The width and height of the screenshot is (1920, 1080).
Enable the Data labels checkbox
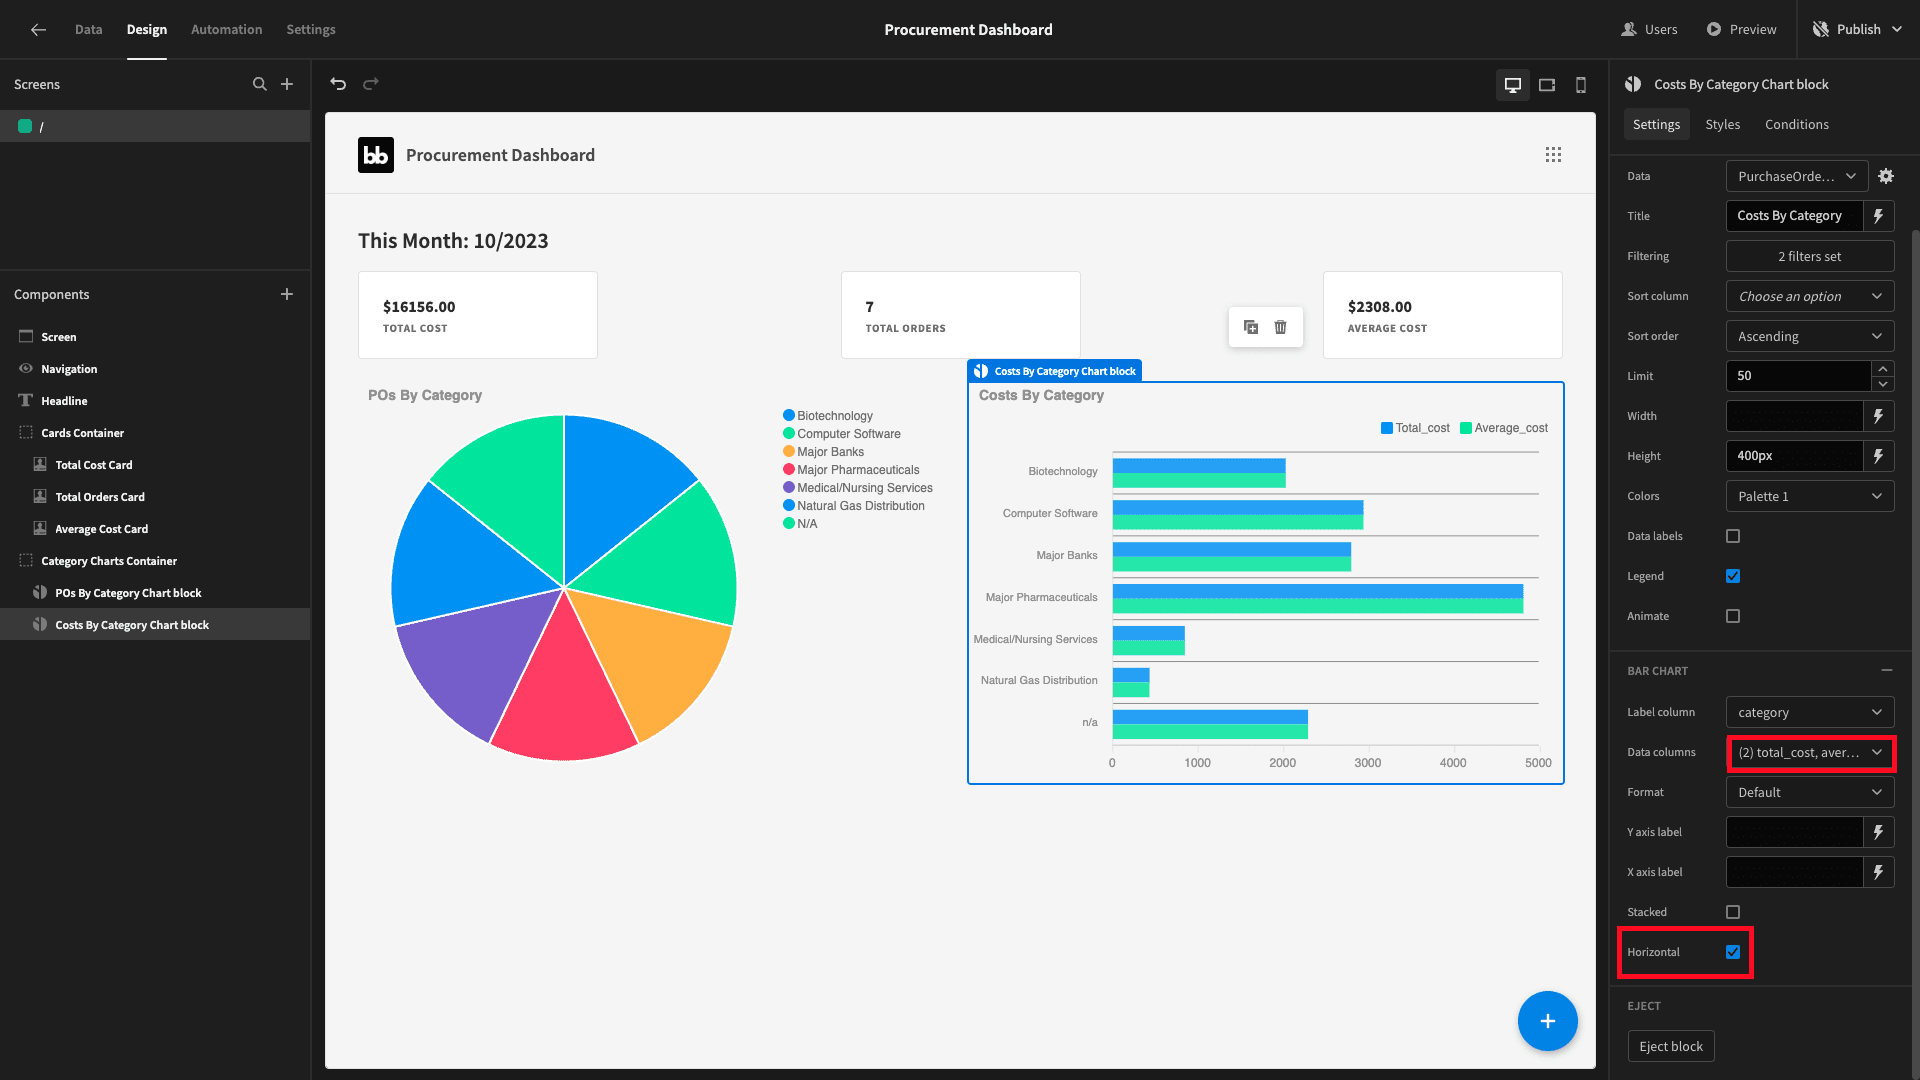pyautogui.click(x=1733, y=536)
